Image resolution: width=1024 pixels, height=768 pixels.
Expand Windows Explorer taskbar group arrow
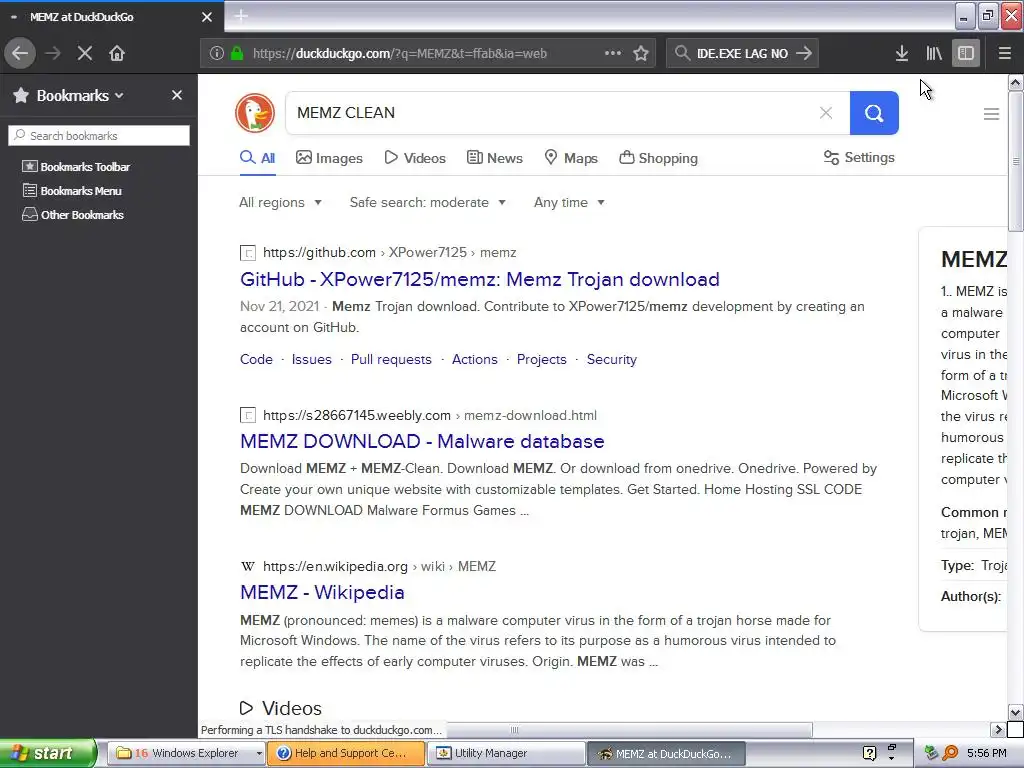pos(259,753)
